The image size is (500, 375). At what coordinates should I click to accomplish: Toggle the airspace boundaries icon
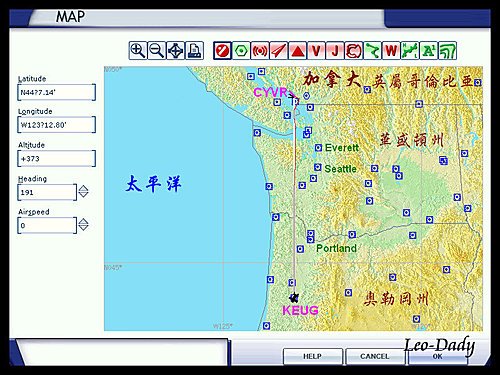[x=354, y=51]
